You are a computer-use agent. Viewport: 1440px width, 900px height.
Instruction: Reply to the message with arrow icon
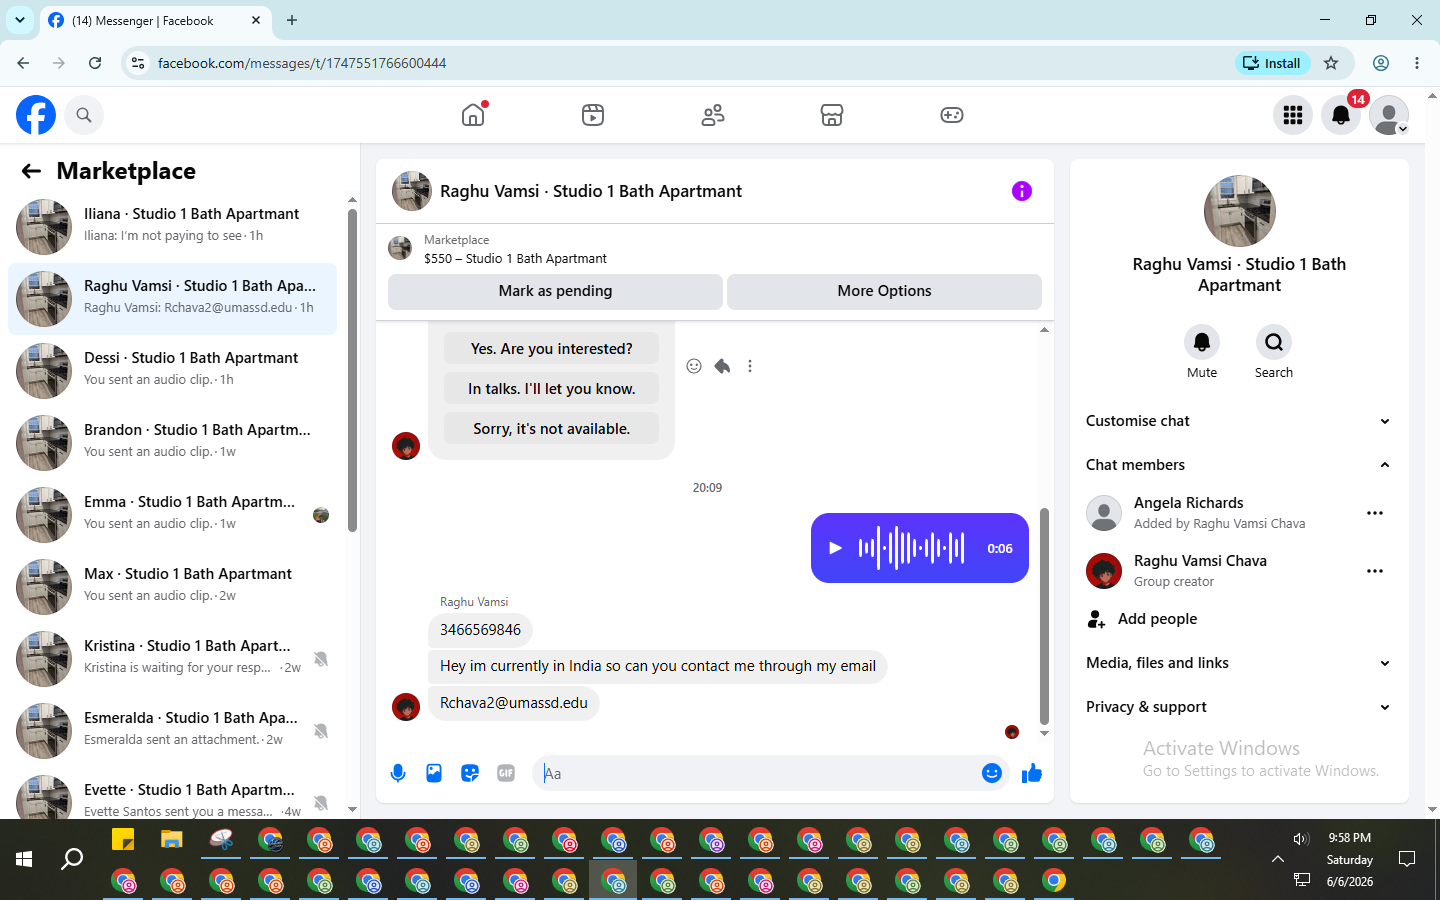pyautogui.click(x=722, y=366)
